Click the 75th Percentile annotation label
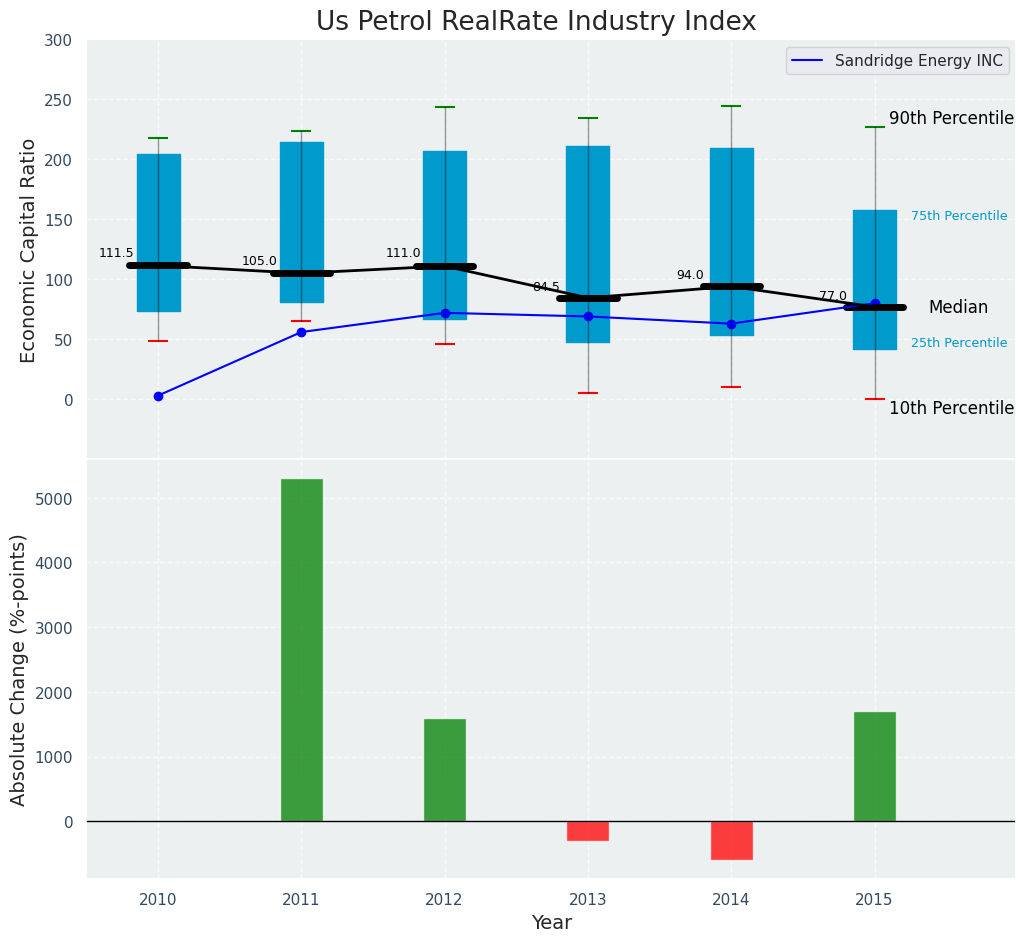1026x942 pixels. 958,216
